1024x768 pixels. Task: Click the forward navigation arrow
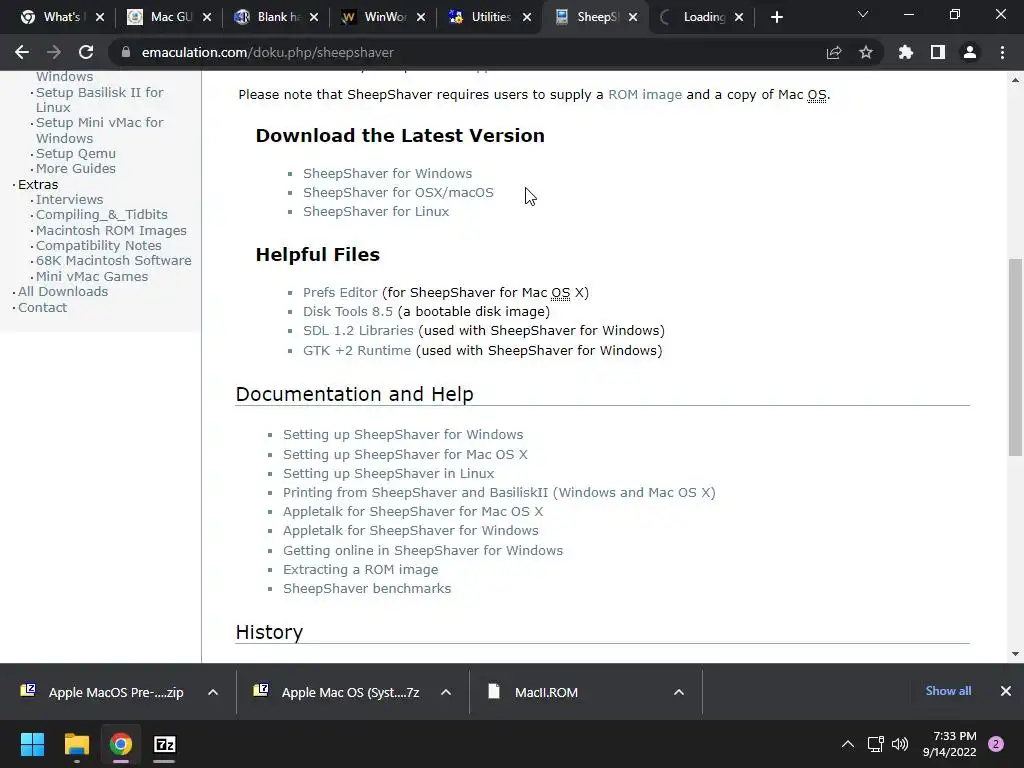point(54,52)
